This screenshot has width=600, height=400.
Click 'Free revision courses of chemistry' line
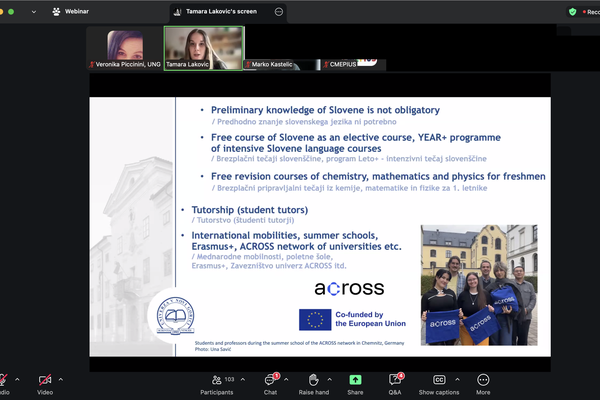coord(378,176)
